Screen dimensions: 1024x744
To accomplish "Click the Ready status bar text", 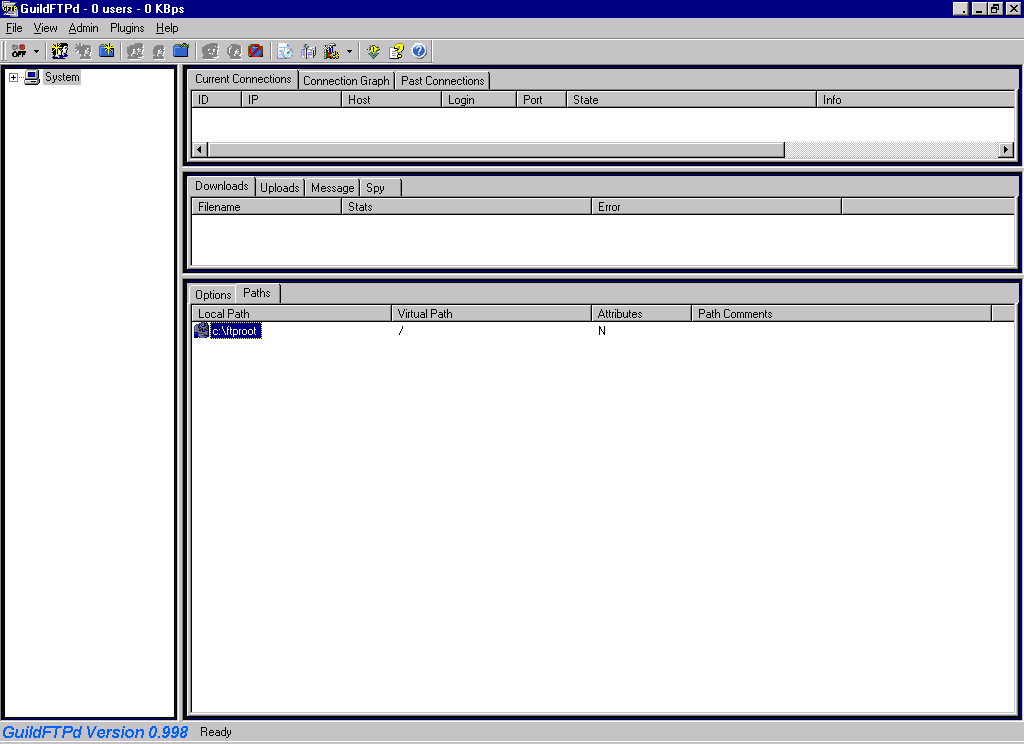I will point(216,732).
